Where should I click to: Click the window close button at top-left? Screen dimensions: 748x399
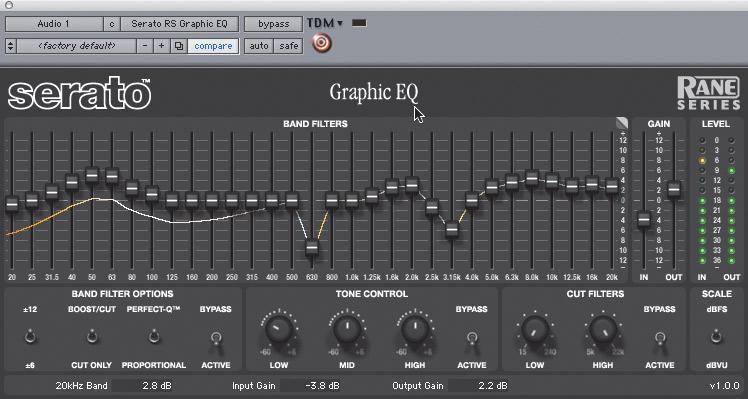(8, 5)
